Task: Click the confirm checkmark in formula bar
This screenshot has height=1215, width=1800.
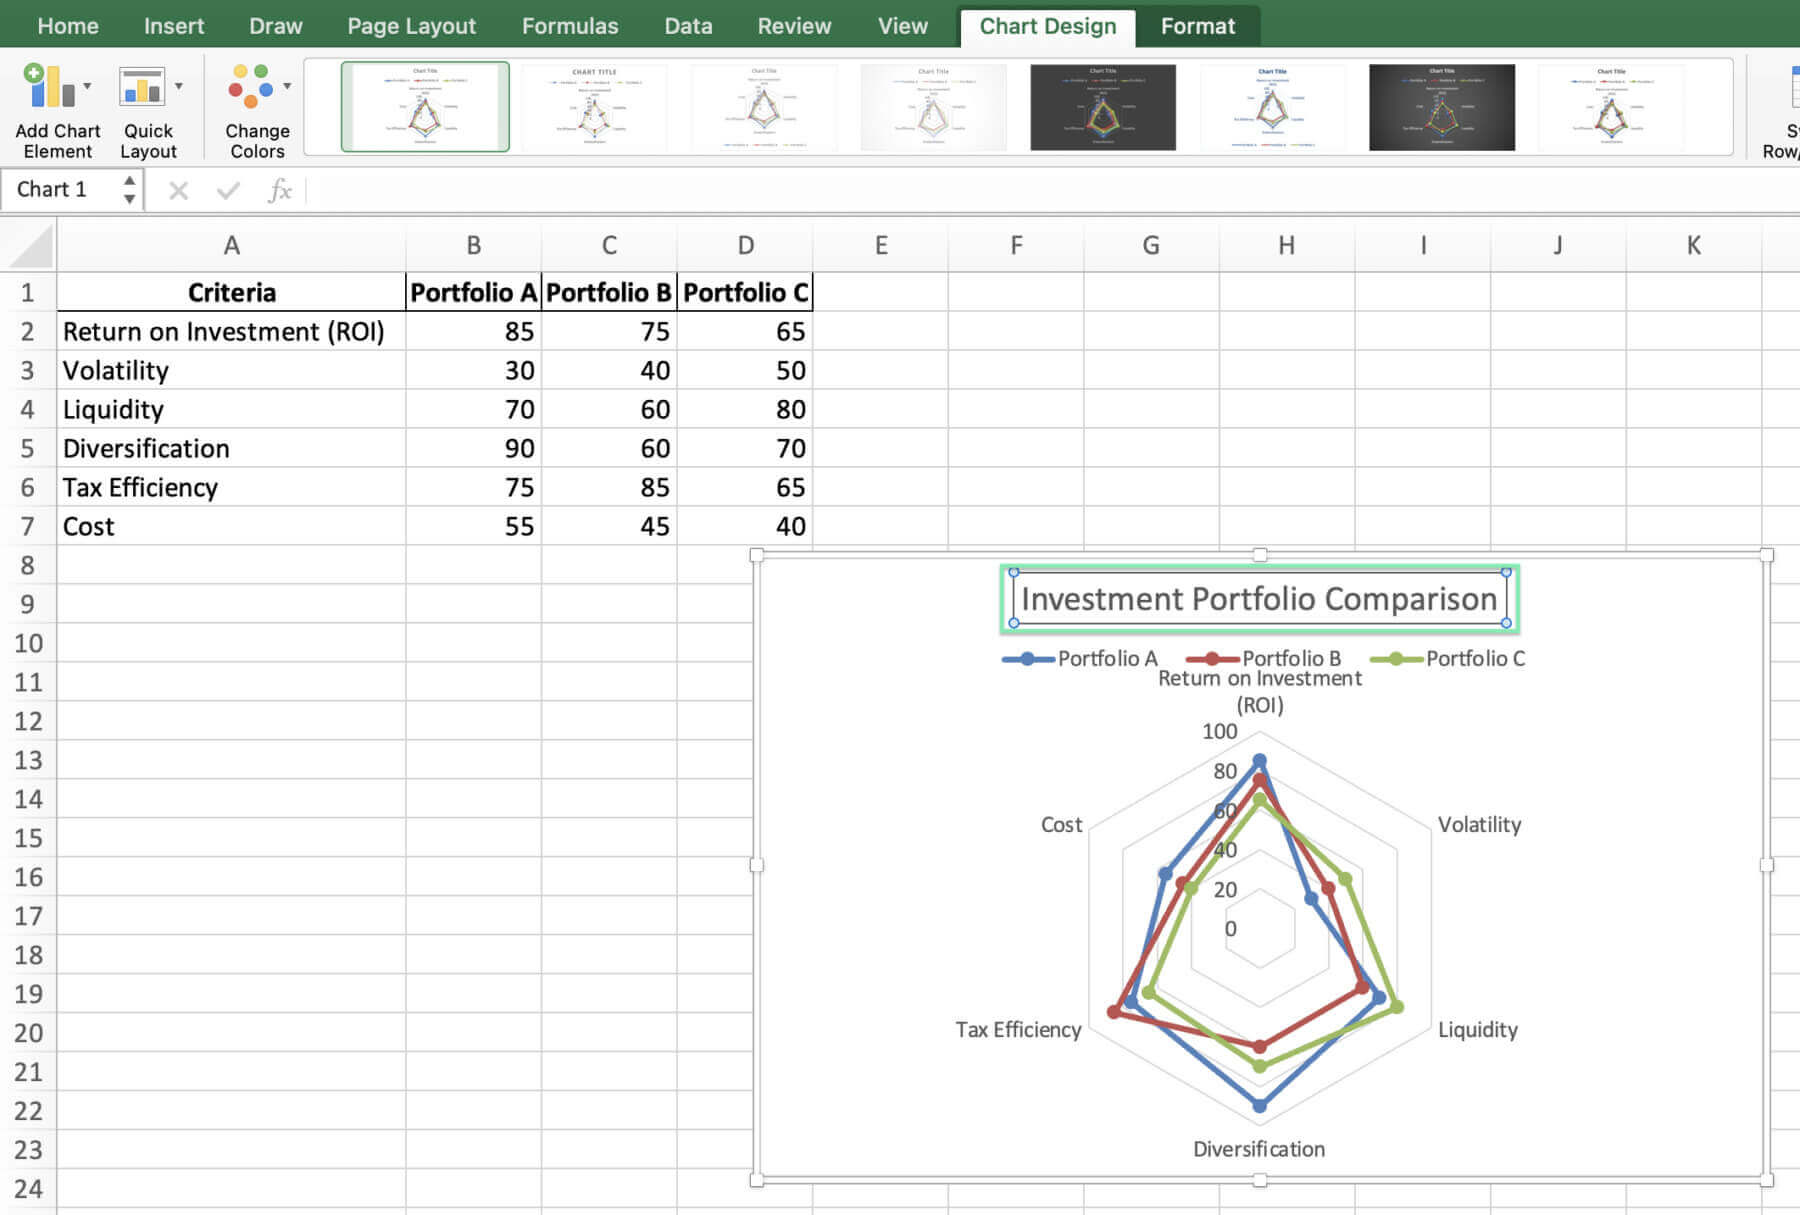Action: [228, 190]
